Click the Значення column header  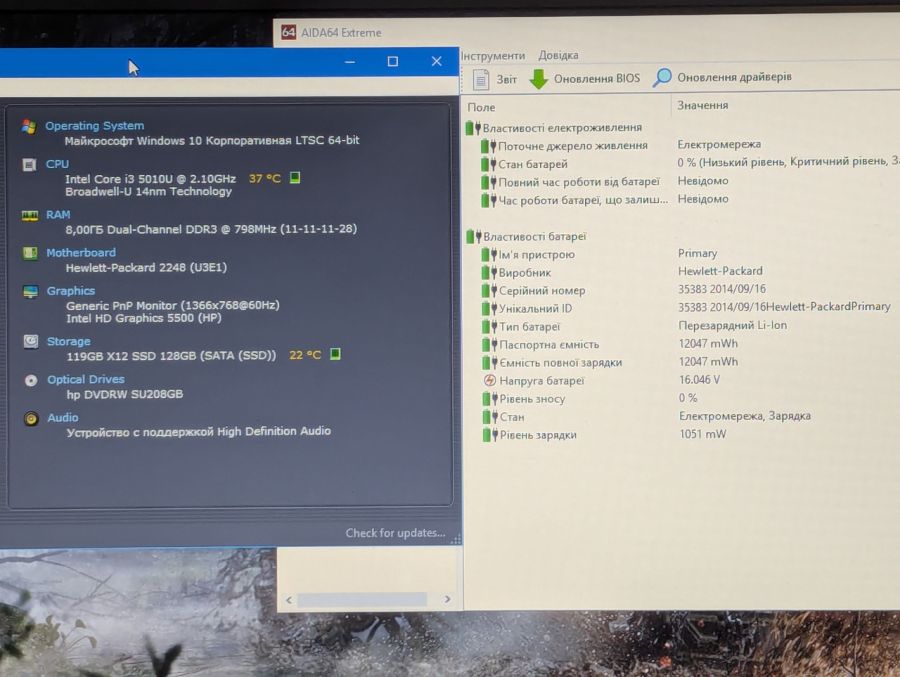703,106
